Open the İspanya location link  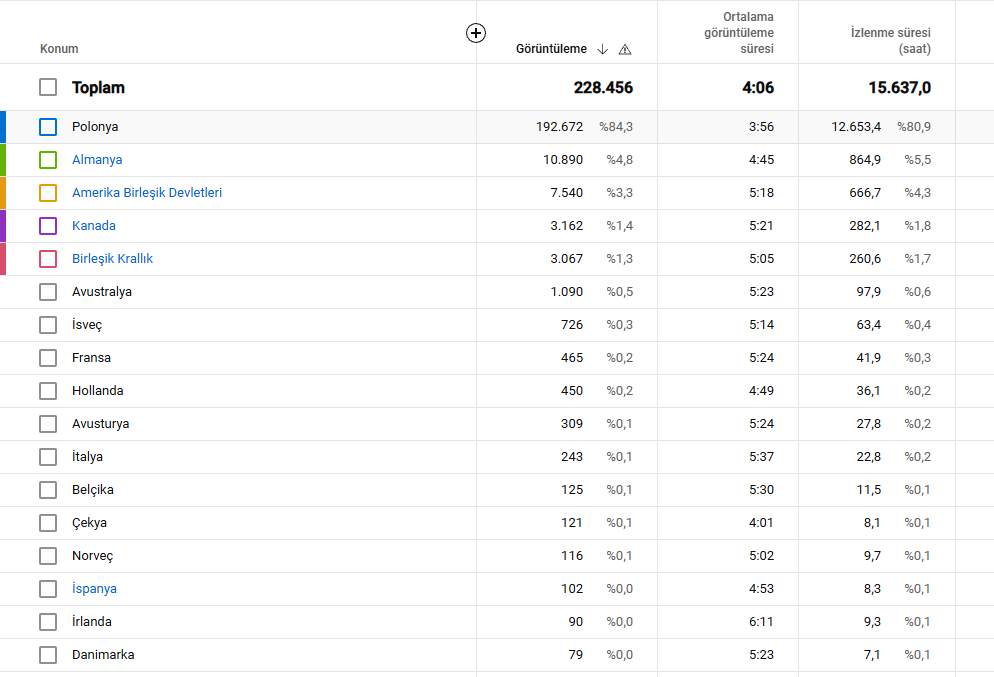(x=94, y=588)
